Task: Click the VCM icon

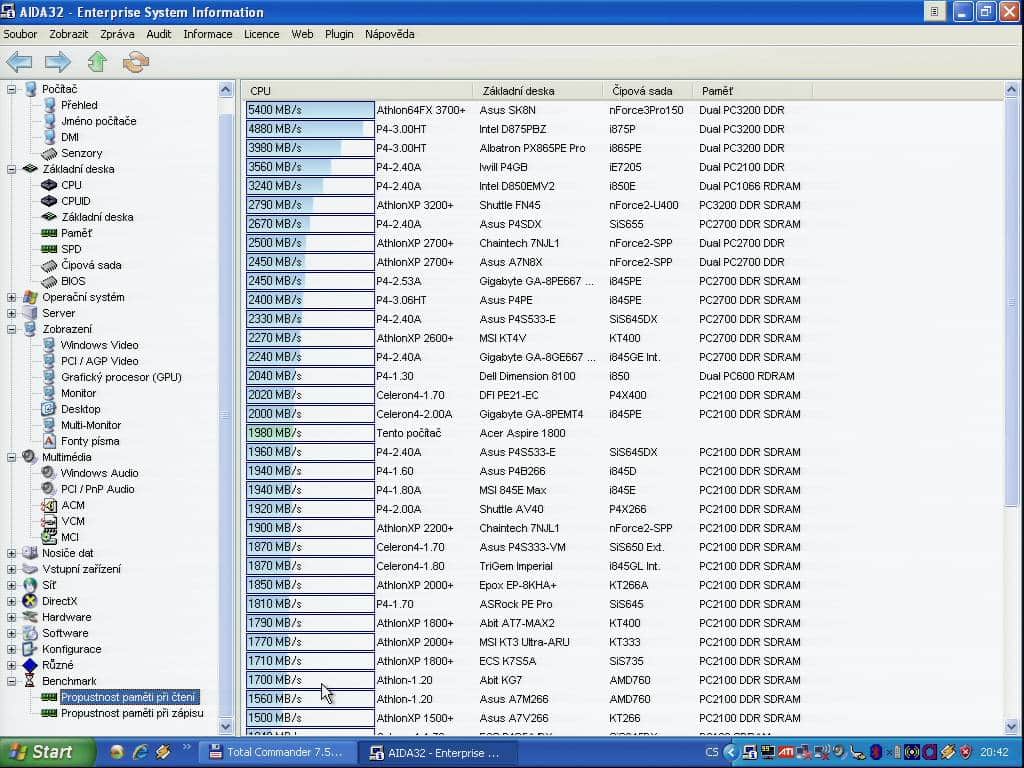Action: coord(49,520)
